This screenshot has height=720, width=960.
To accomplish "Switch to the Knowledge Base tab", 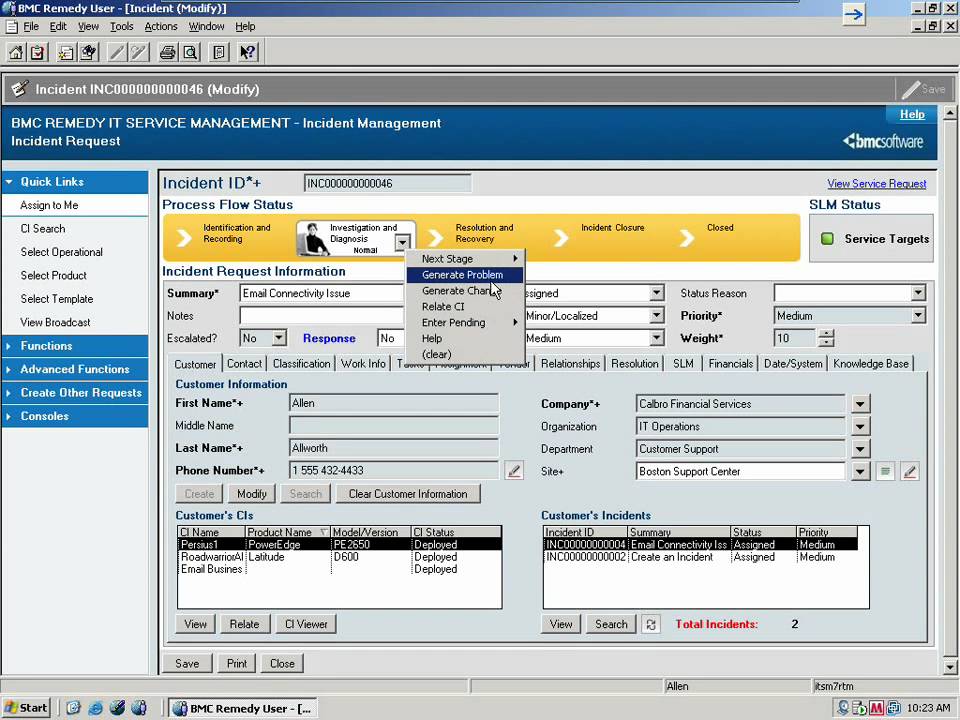I will coord(871,364).
